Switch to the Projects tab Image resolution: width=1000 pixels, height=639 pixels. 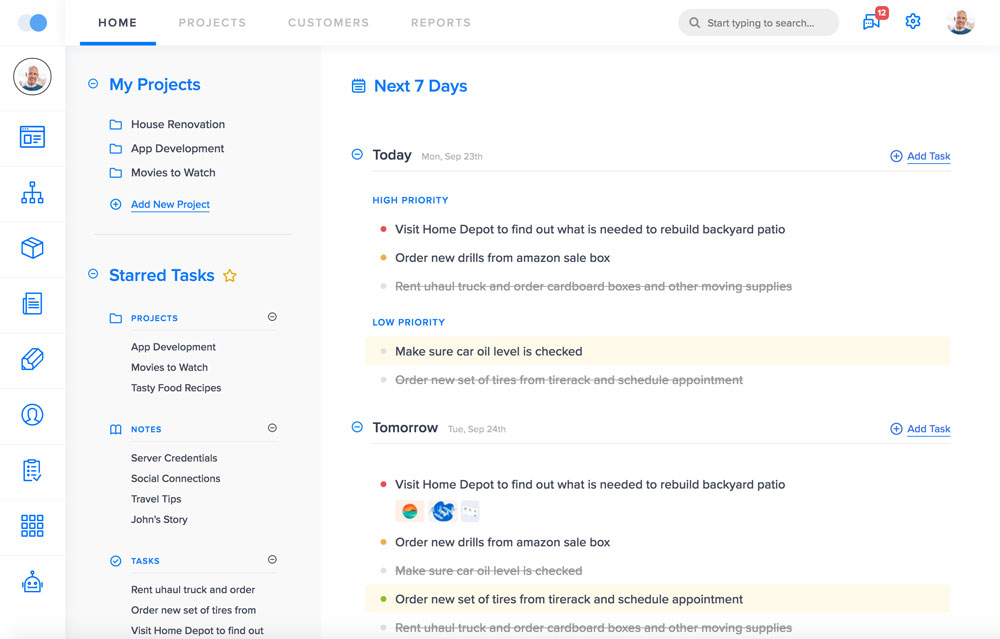212,22
